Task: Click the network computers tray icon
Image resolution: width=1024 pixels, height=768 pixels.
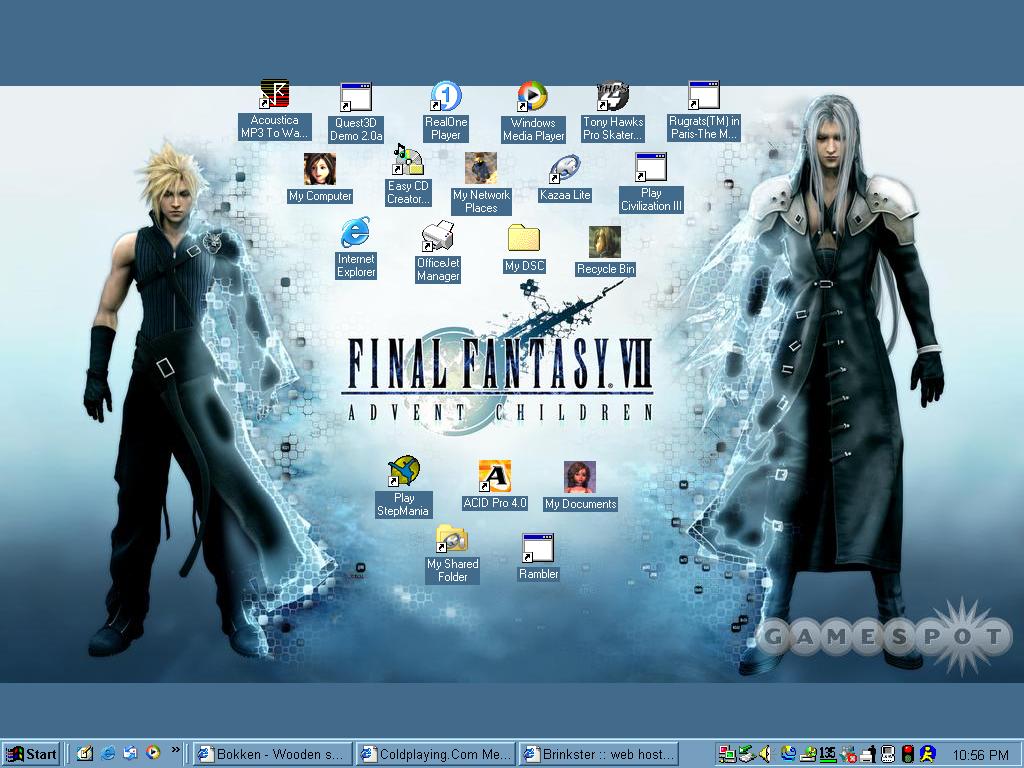Action: (726, 754)
